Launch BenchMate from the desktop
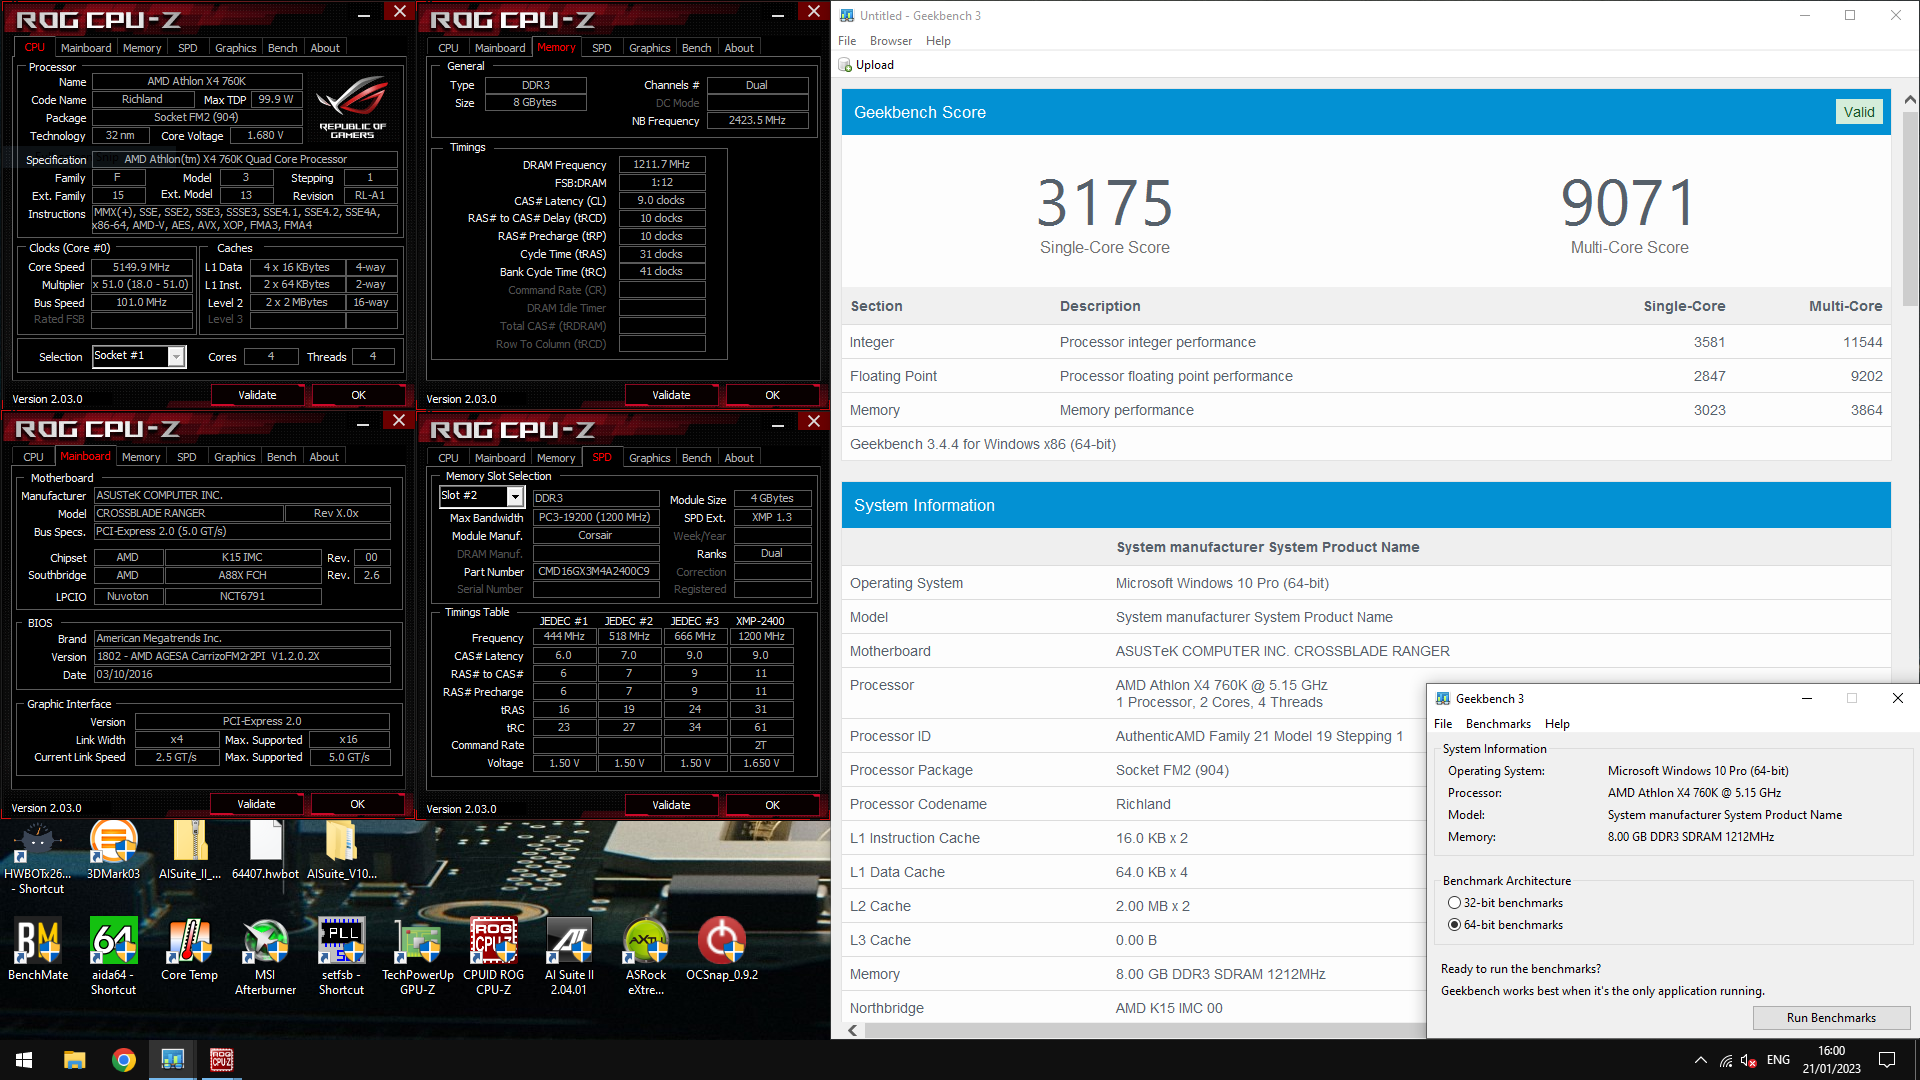The height and width of the screenshot is (1080, 1920). click(x=38, y=949)
